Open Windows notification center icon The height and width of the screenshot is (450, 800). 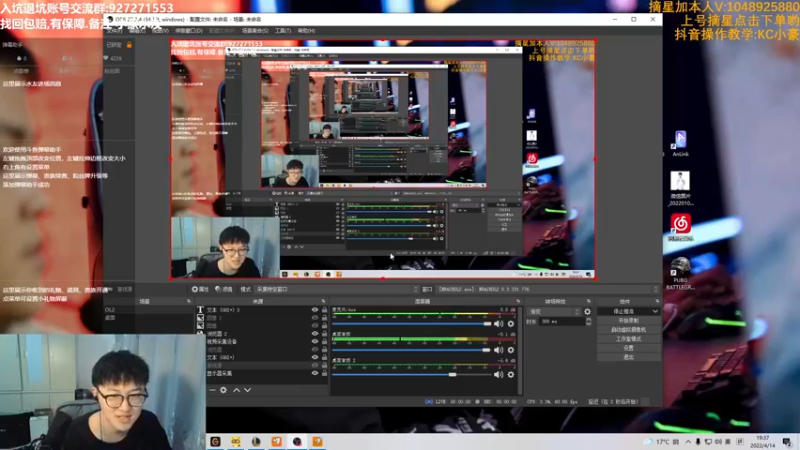click(787, 442)
